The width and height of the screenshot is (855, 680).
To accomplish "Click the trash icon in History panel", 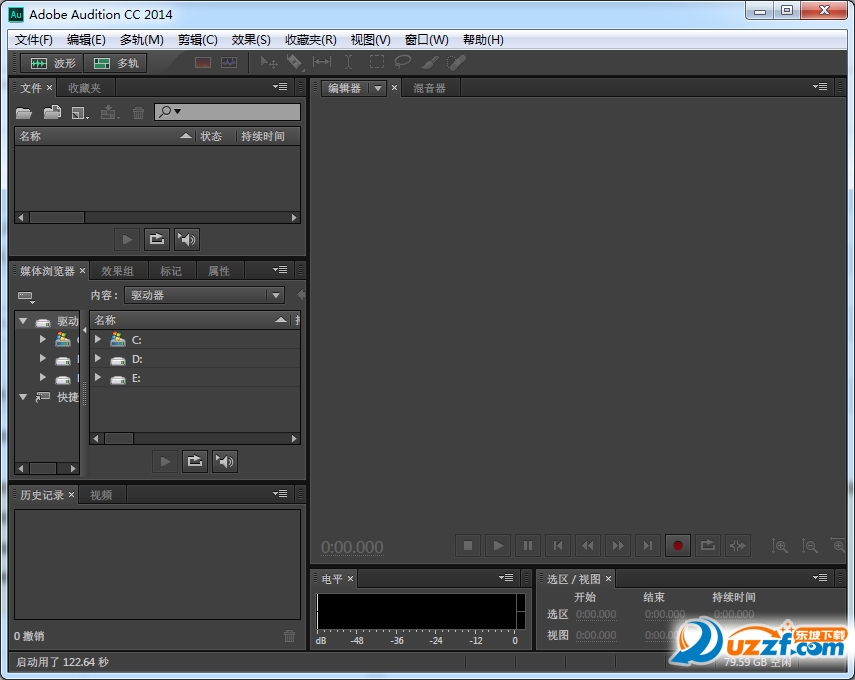I will [289, 635].
